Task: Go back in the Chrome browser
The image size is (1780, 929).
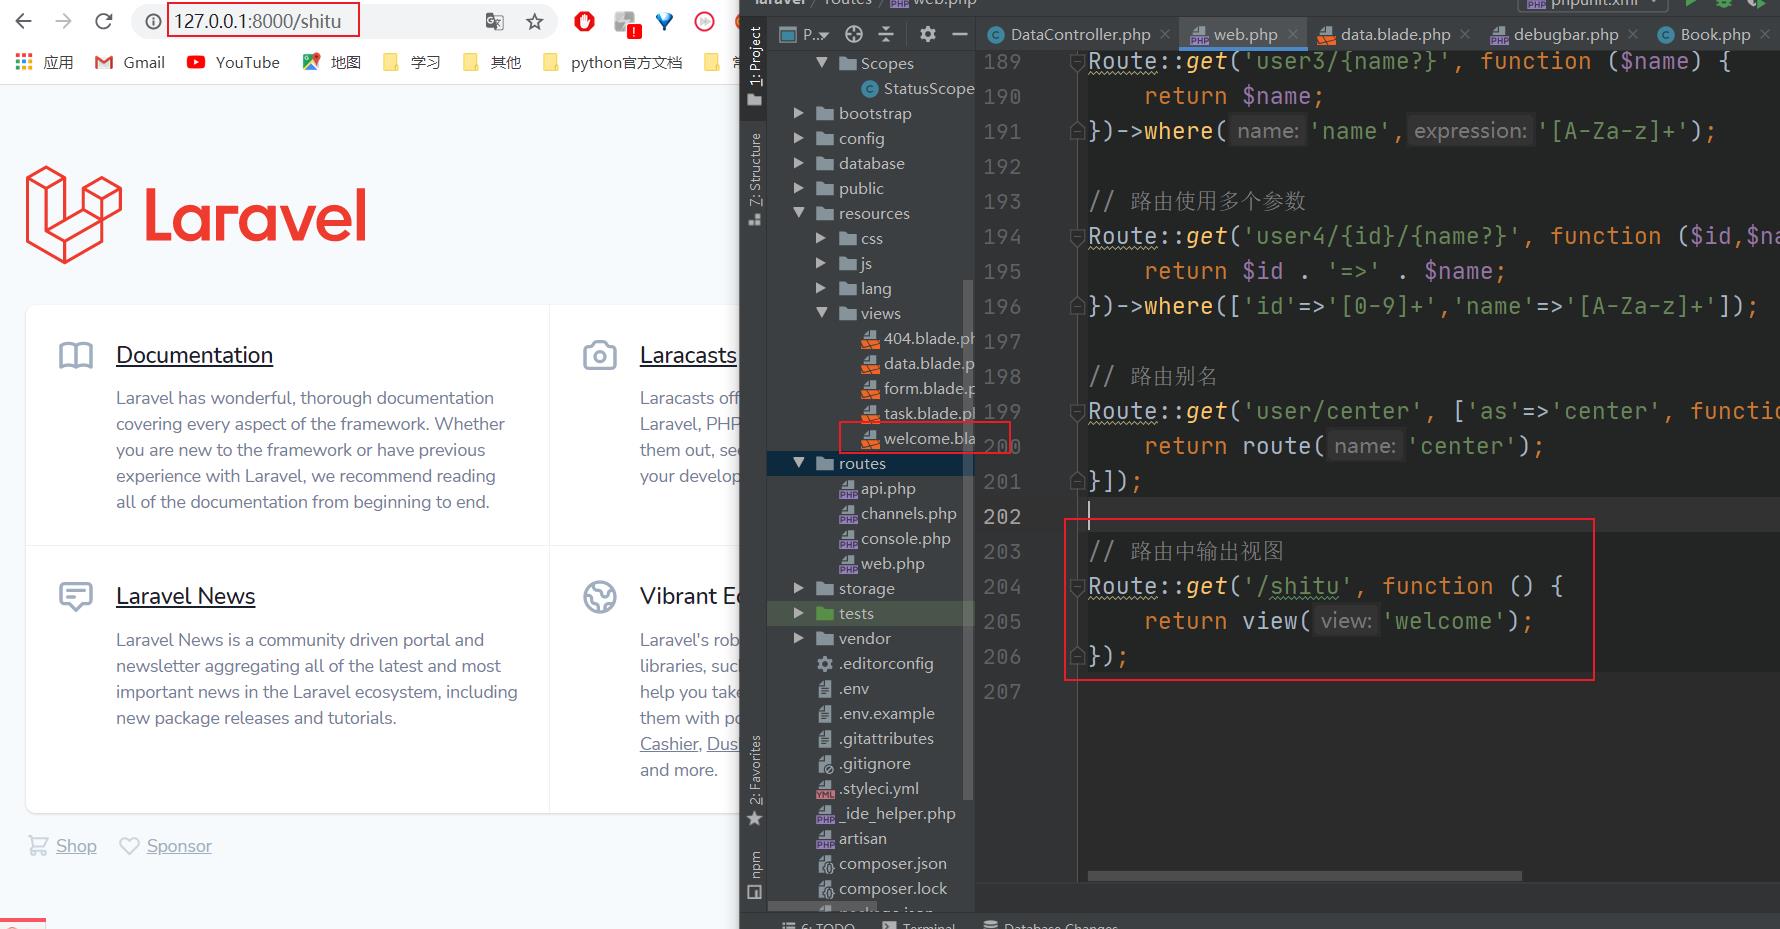Action: click(24, 21)
